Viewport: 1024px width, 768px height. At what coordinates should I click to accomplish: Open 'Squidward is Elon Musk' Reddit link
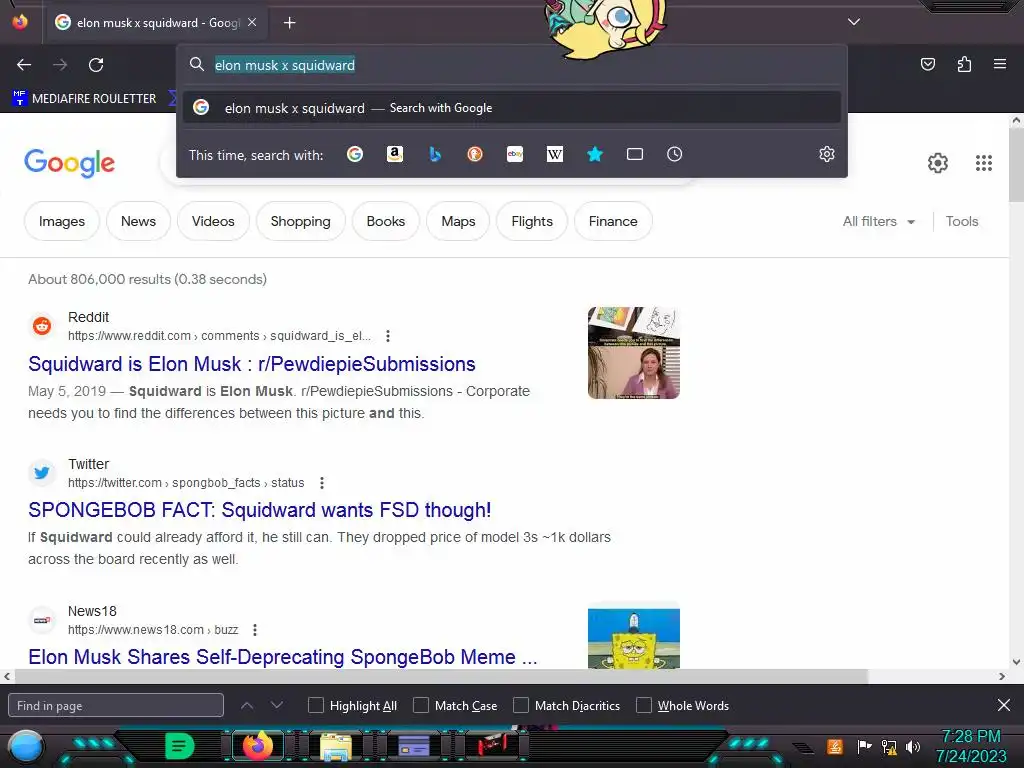tap(251, 364)
